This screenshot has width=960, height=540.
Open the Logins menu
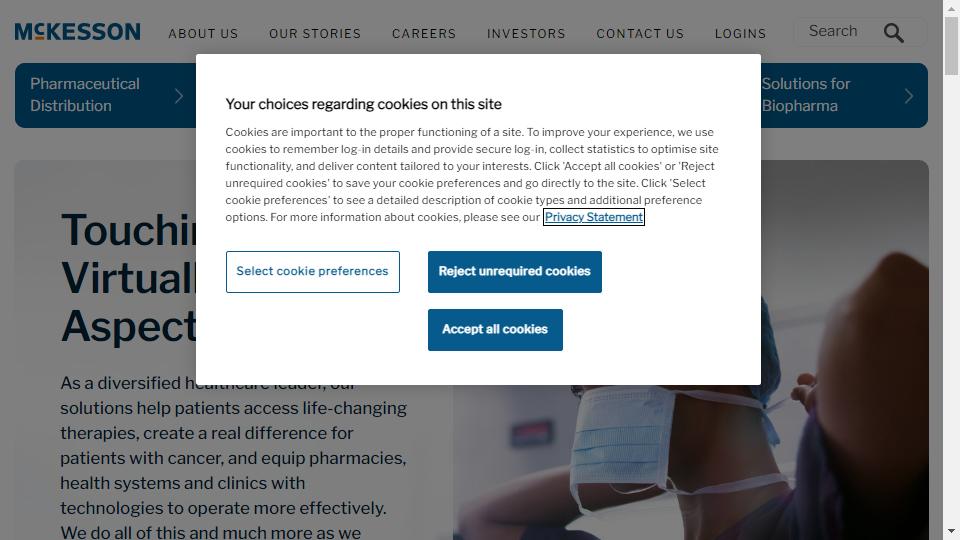pyautogui.click(x=740, y=34)
